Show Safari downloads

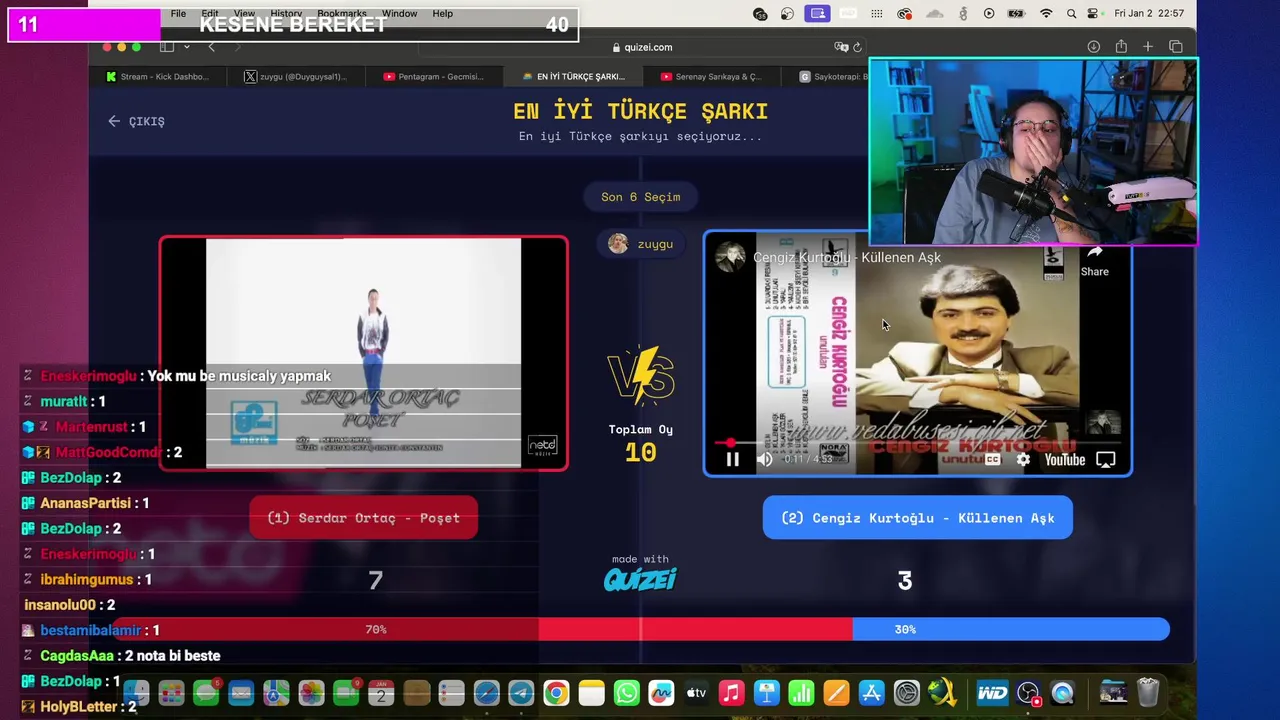coord(1094,47)
